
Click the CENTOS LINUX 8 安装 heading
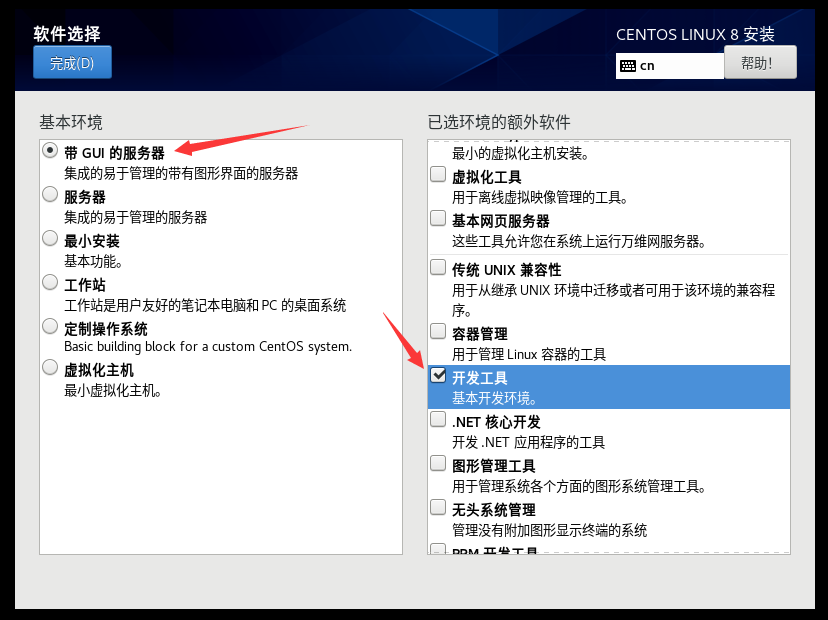695,35
